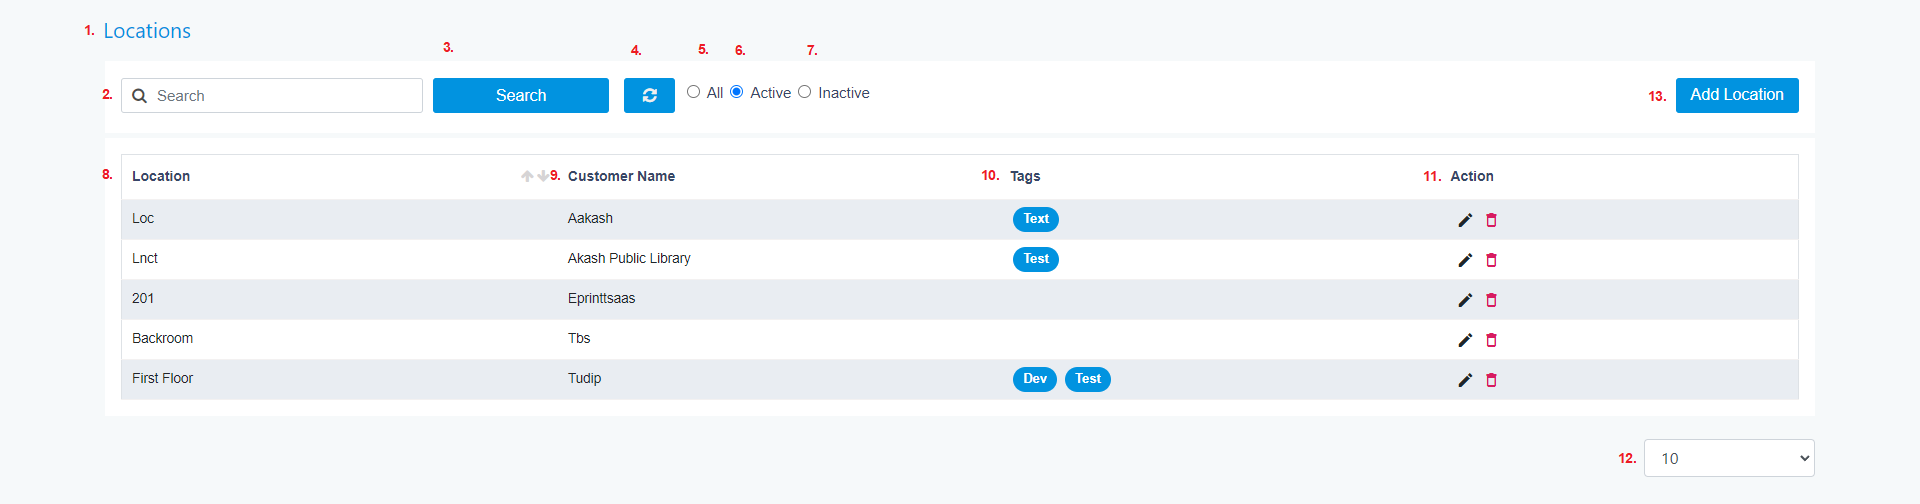Edit the Backroom location
Viewport: 1920px width, 504px height.
coord(1465,340)
